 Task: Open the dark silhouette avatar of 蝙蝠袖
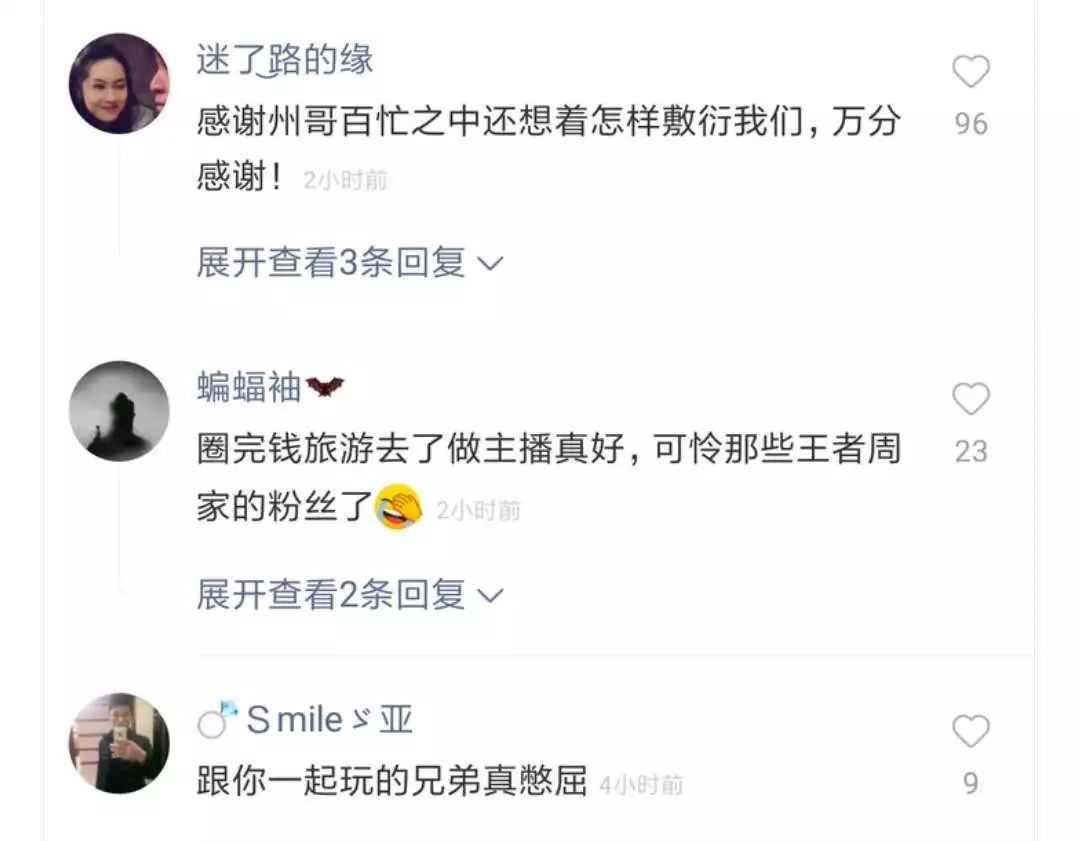pyautogui.click(x=120, y=411)
